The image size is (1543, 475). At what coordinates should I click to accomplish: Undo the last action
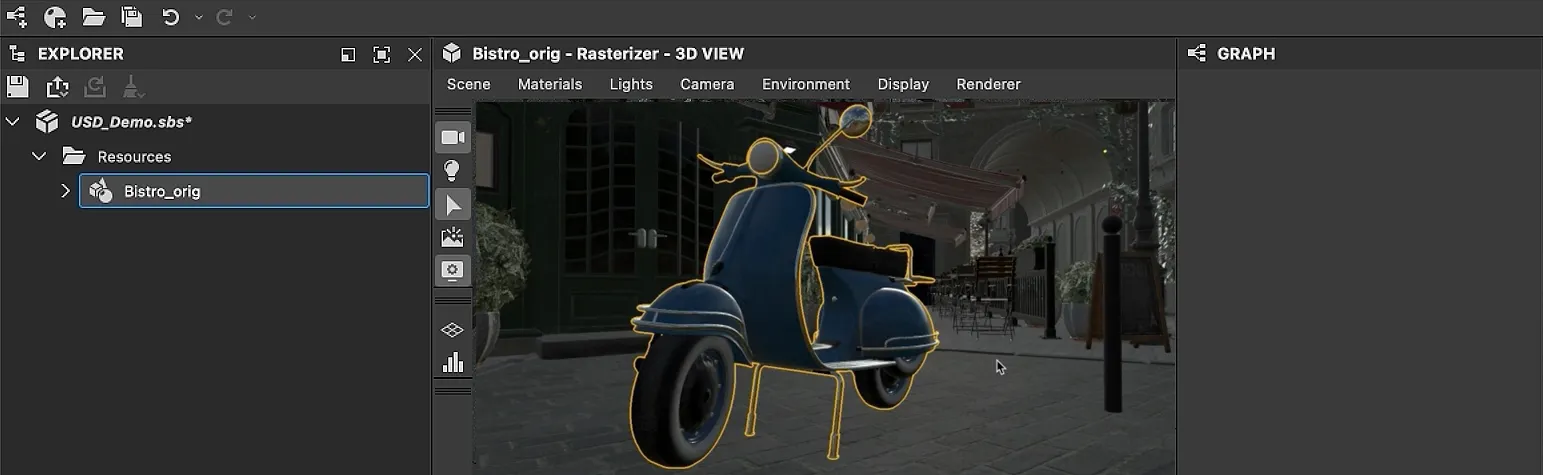pyautogui.click(x=171, y=17)
